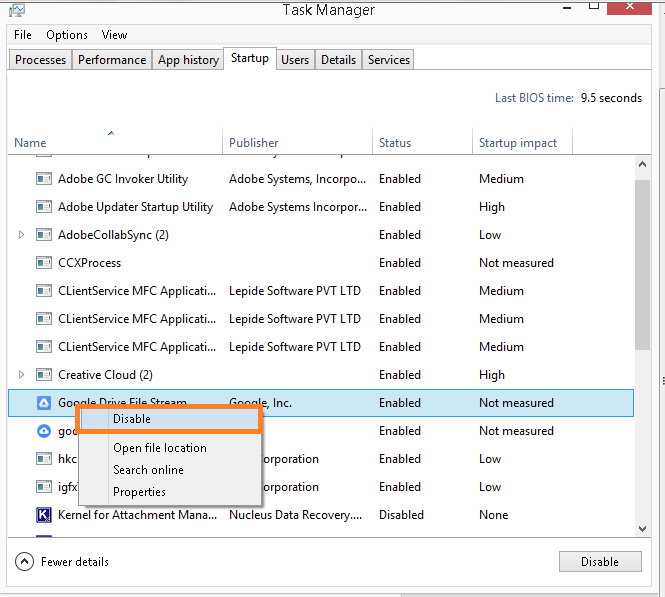Click the CCXProcess row icon
The image size is (665, 597).
click(44, 262)
